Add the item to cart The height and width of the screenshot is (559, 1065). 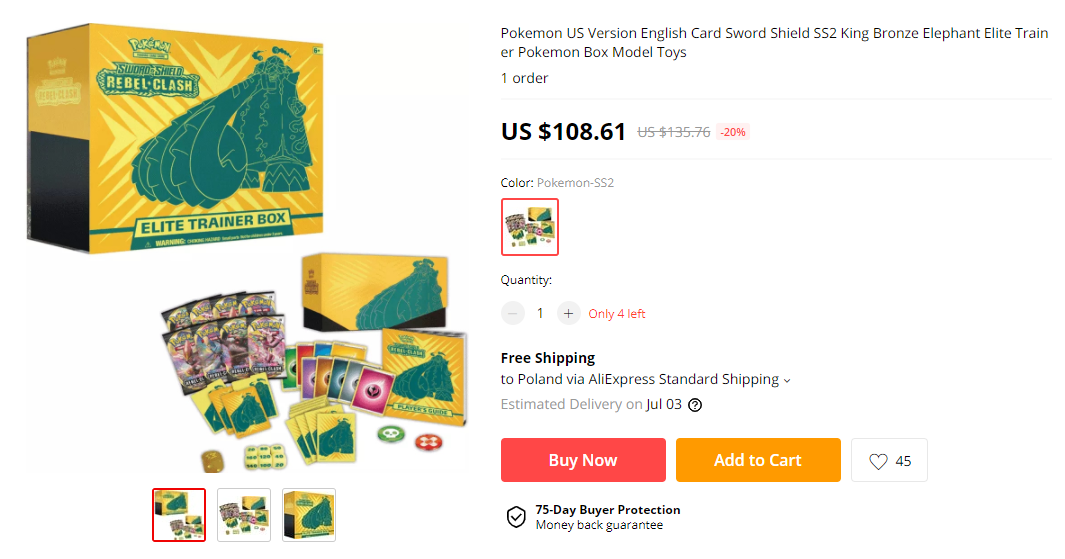[758, 460]
